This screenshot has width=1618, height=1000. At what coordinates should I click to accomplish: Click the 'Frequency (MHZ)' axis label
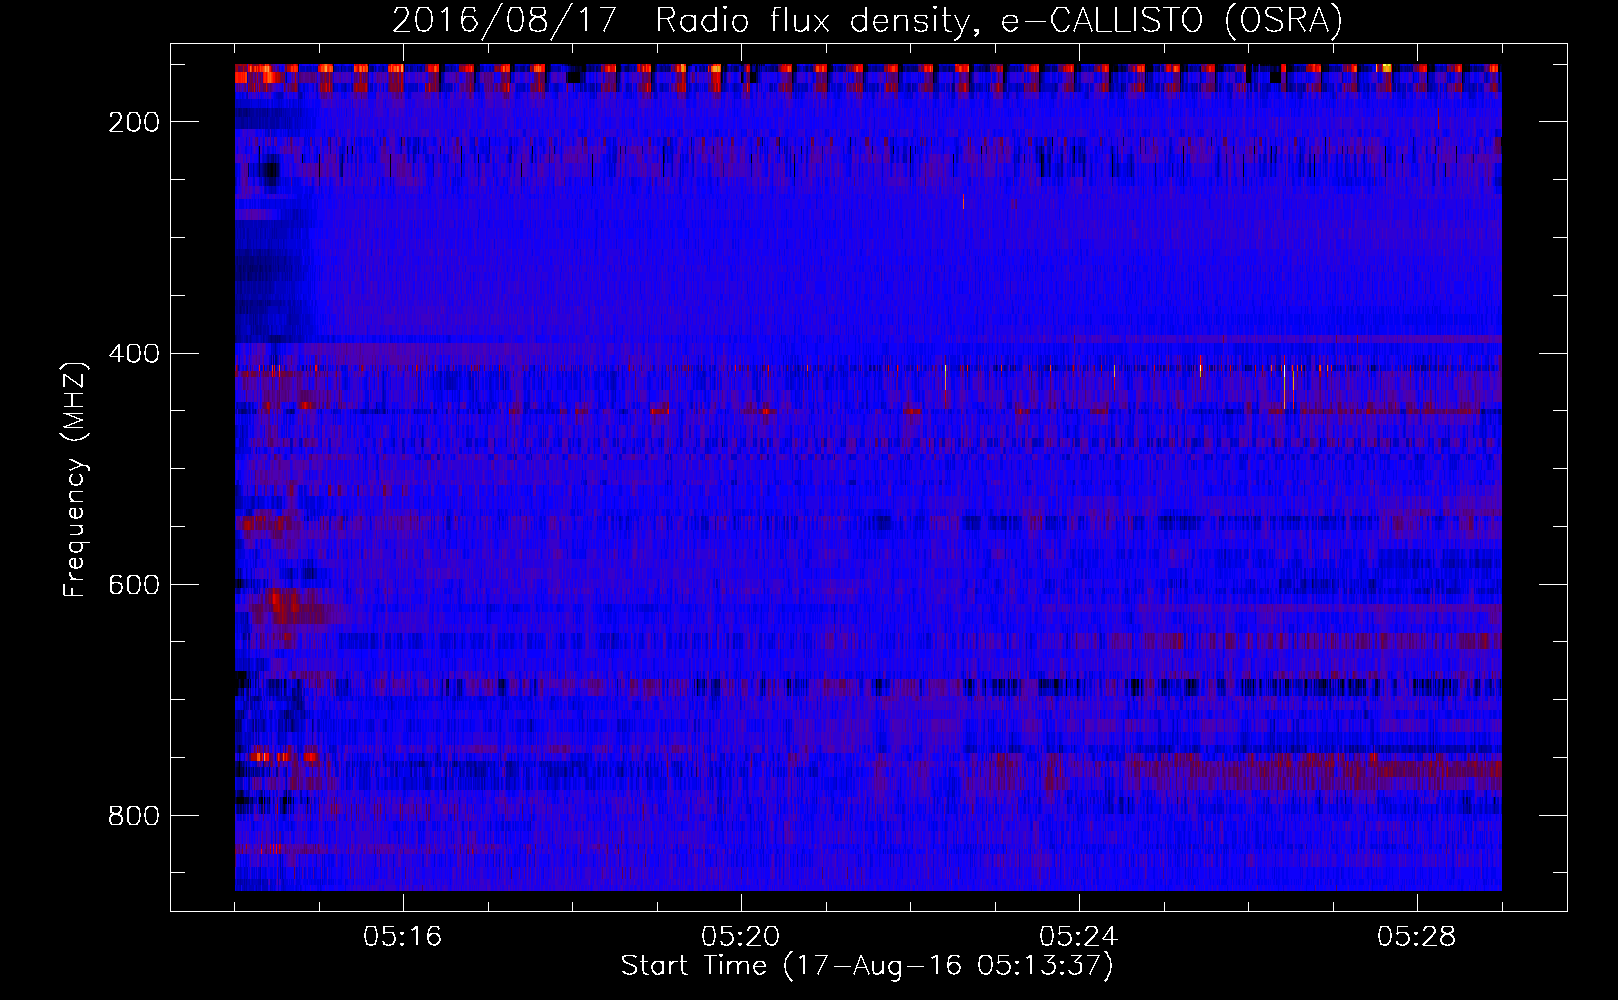coord(75,479)
